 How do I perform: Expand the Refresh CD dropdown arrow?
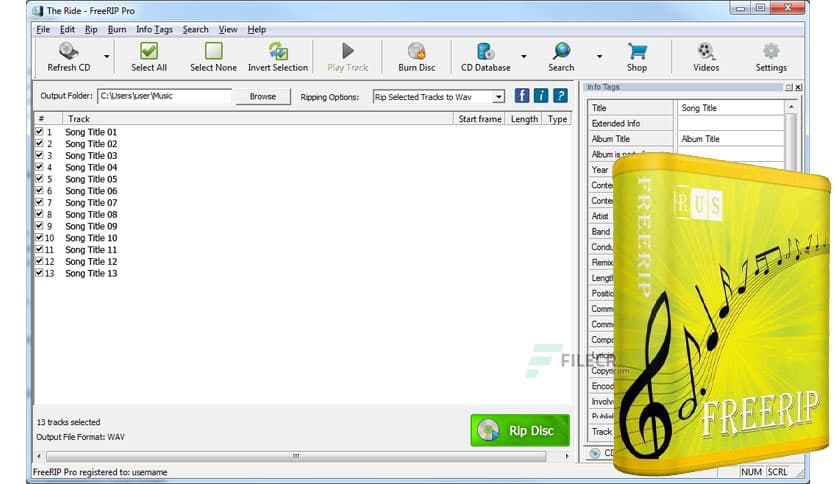(x=107, y=56)
